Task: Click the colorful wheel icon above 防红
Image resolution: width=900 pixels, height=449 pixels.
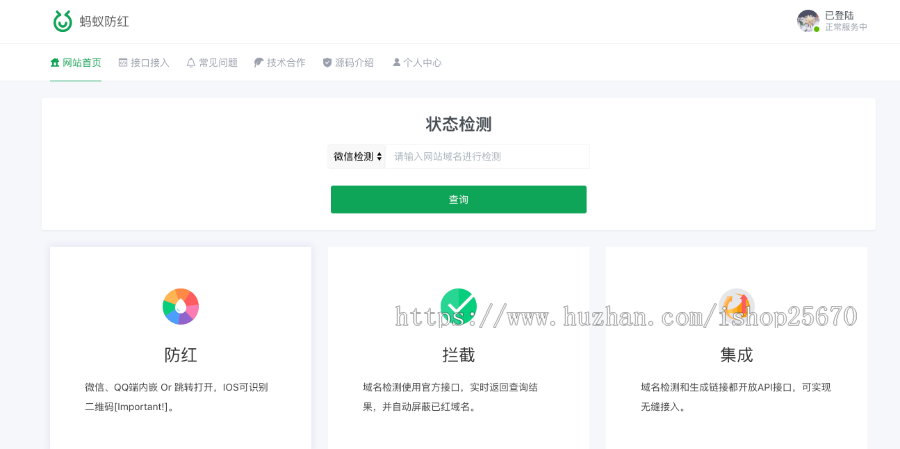Action: point(180,307)
